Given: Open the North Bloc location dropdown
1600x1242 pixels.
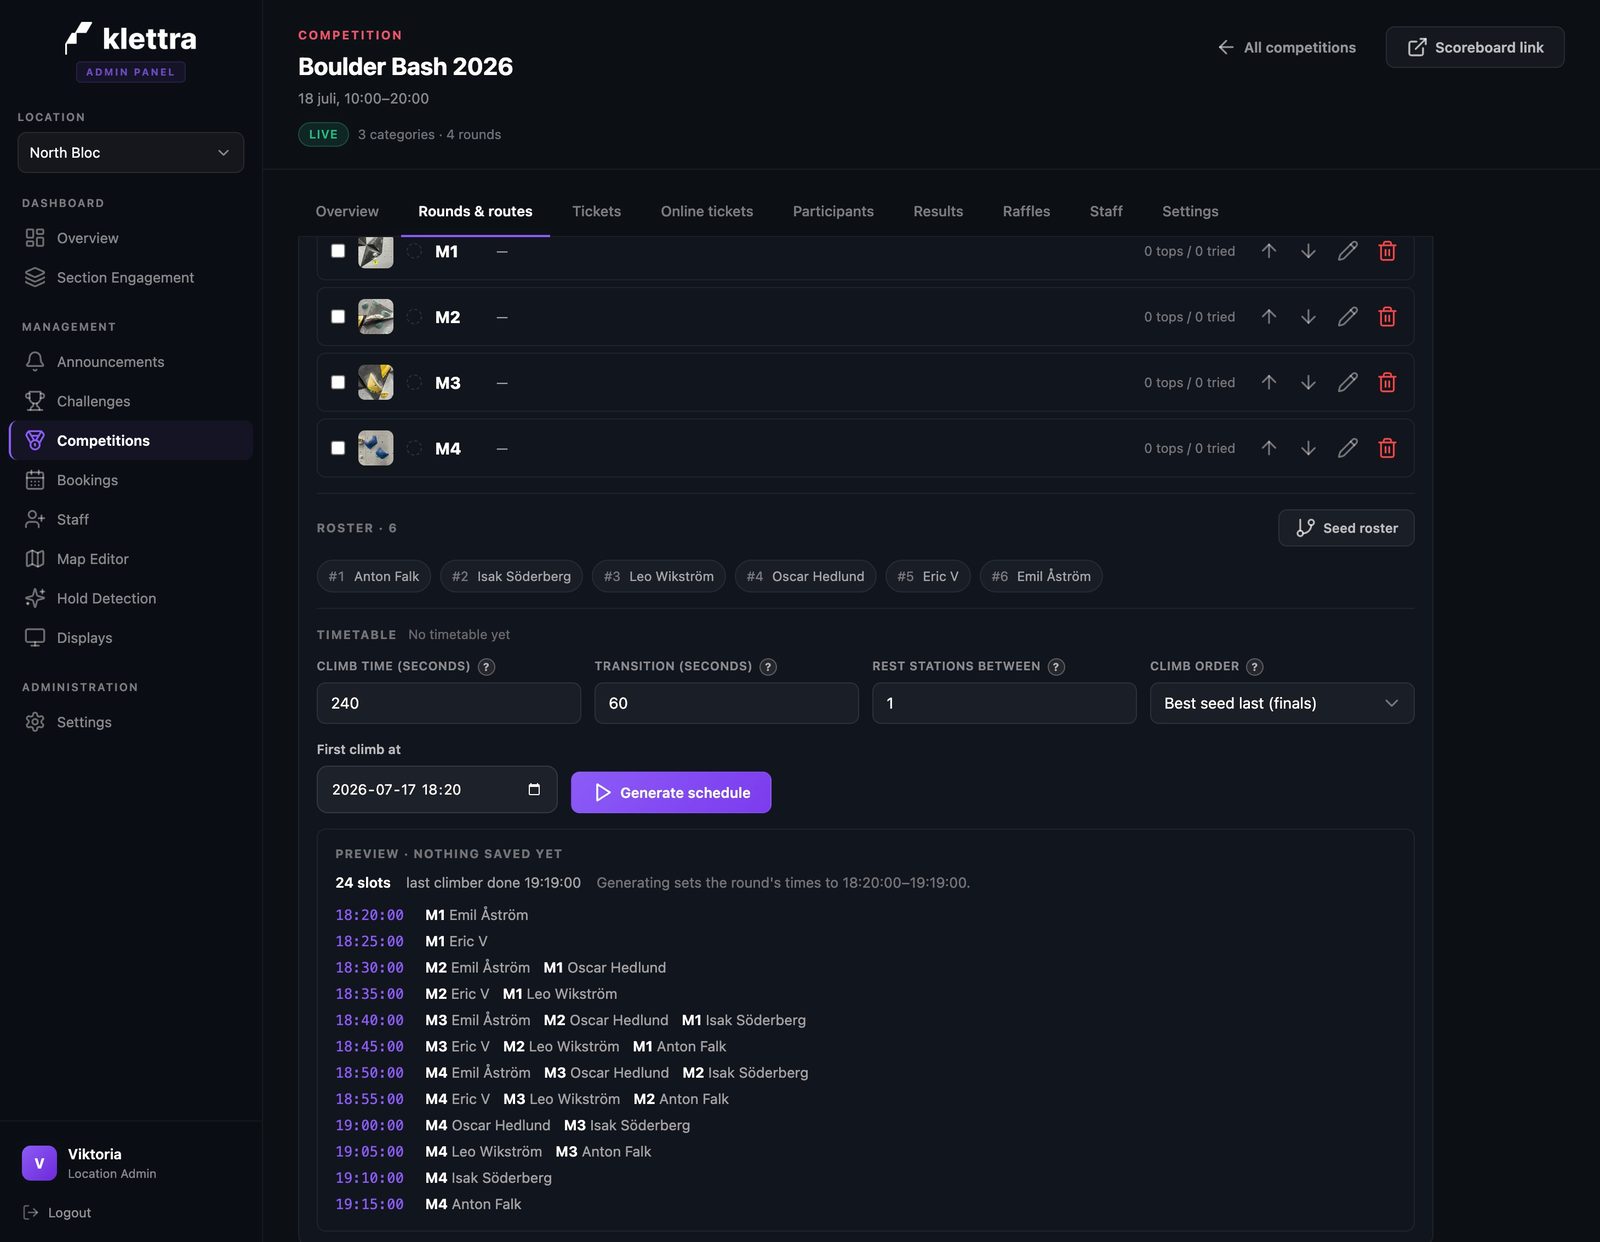Looking at the screenshot, I should pyautogui.click(x=131, y=153).
